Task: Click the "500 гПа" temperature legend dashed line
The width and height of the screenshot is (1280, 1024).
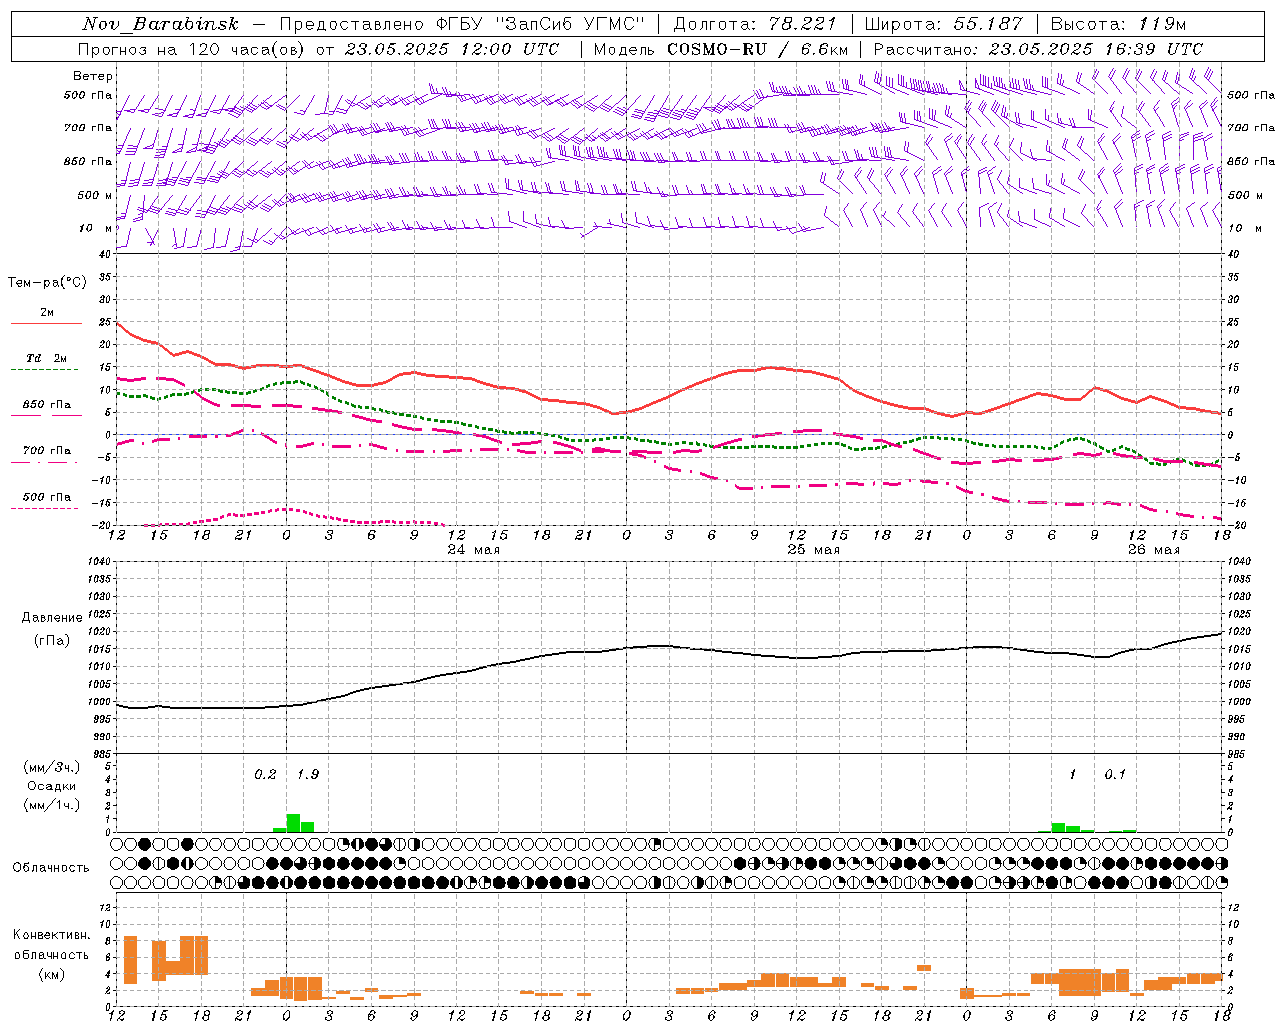Action: tap(44, 509)
